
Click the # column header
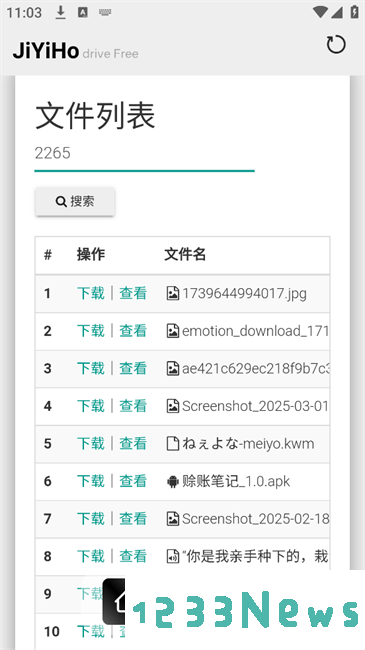[48, 255]
